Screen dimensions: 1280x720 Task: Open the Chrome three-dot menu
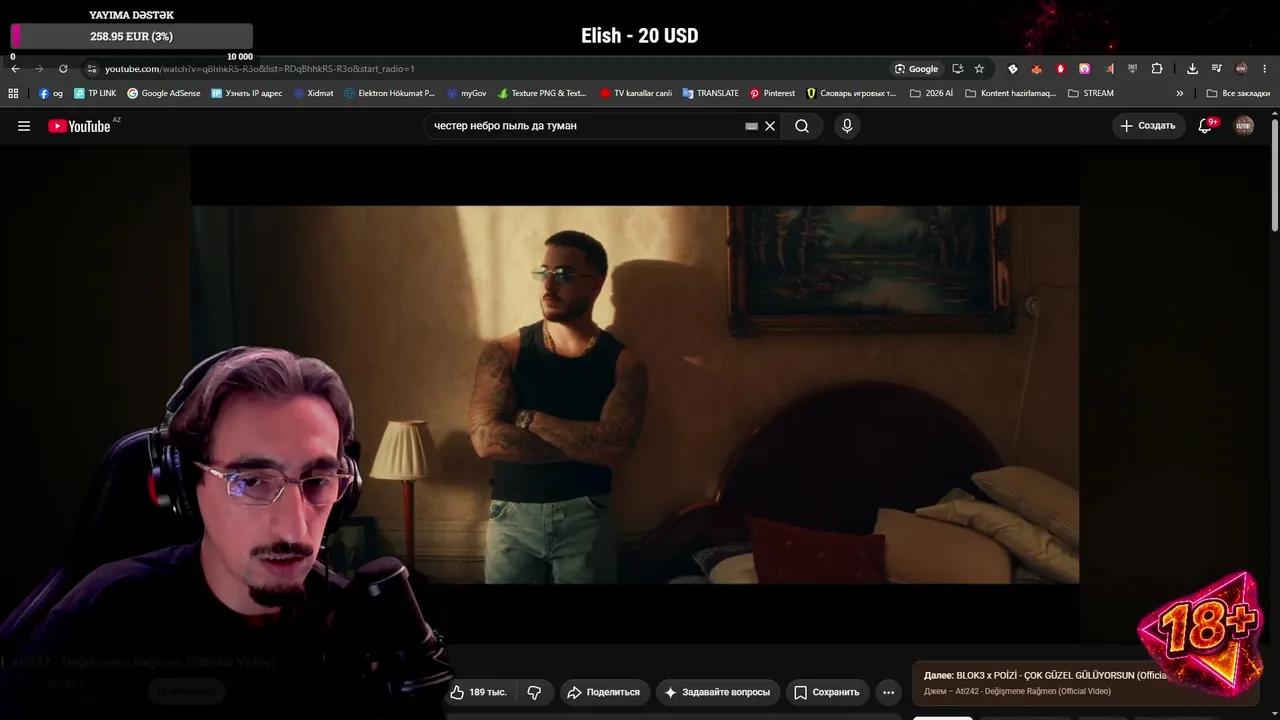pyautogui.click(x=1265, y=69)
